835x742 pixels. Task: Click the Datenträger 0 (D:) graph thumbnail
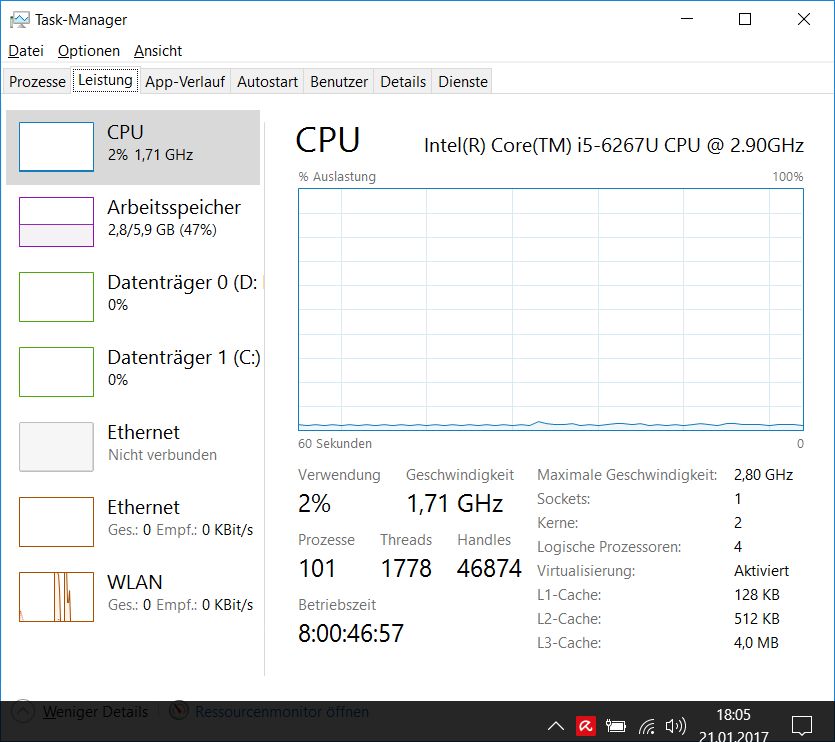[x=56, y=297]
